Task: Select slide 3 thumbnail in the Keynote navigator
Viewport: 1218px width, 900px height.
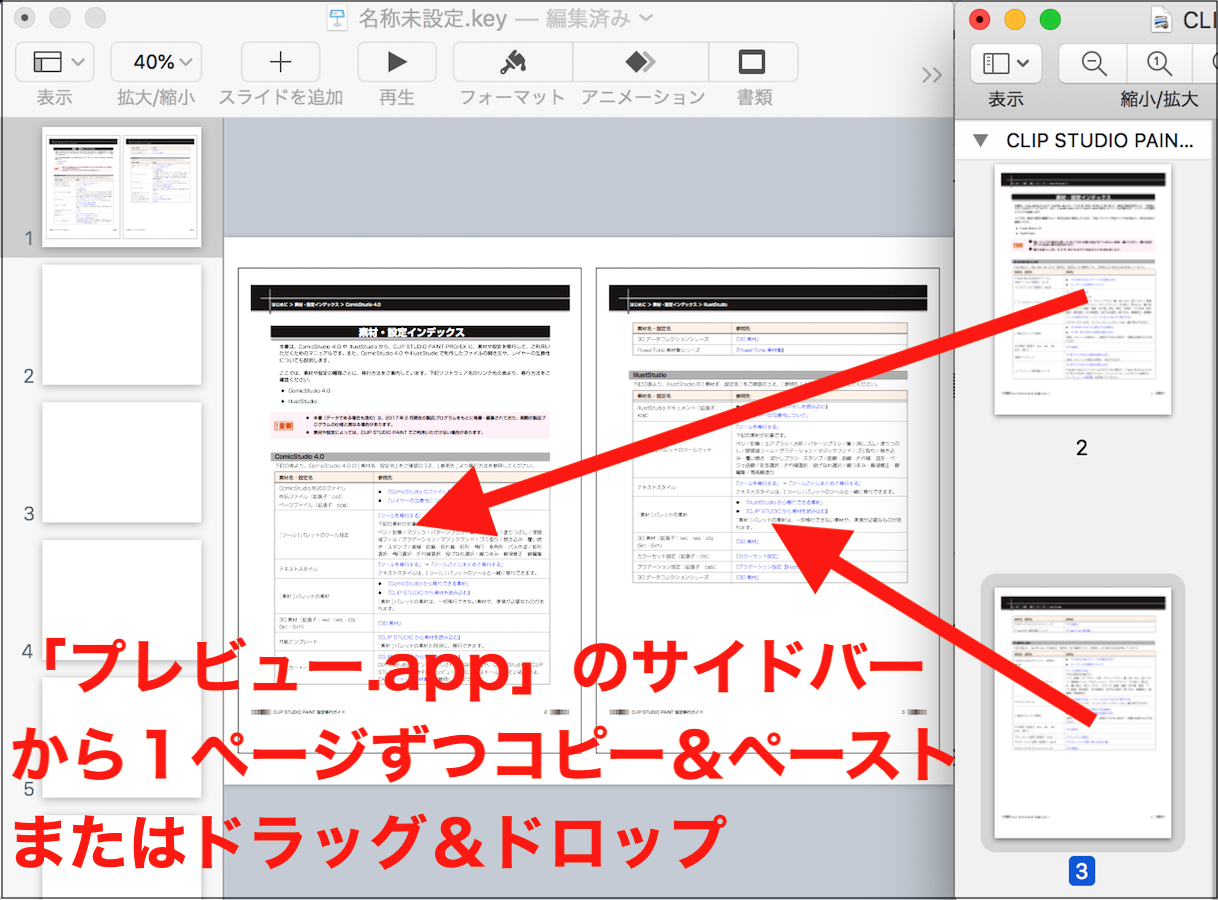Action: (121, 462)
